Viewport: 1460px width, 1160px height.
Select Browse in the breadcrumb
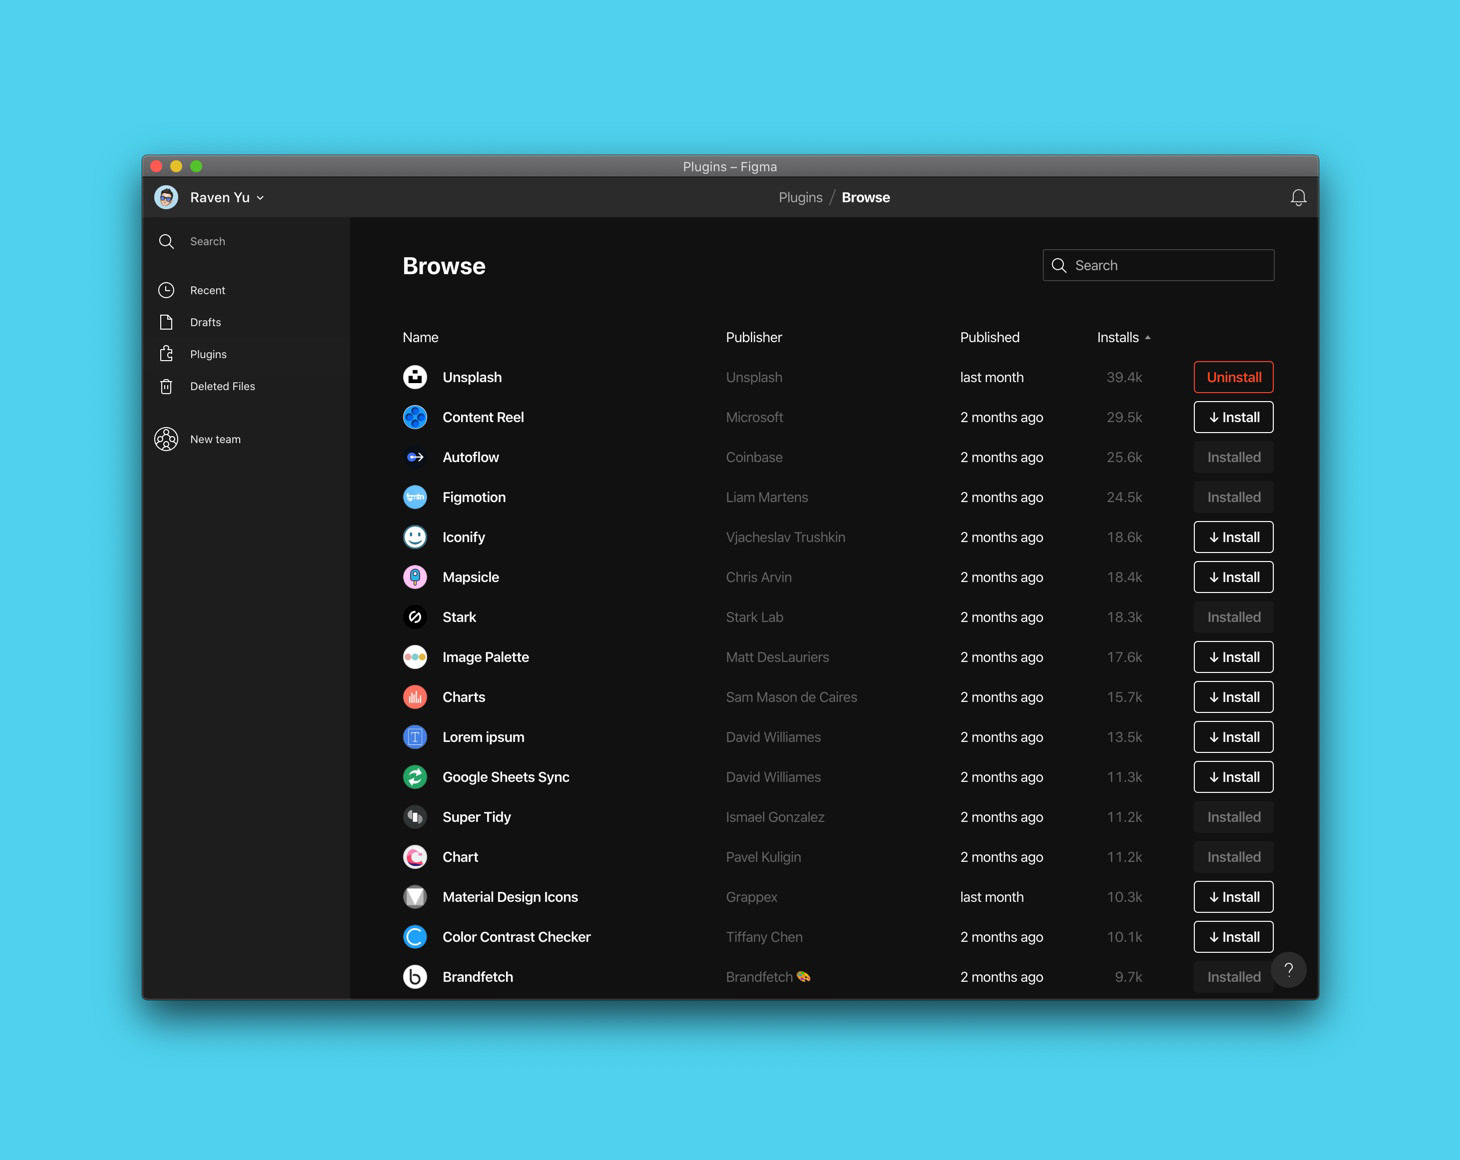click(866, 198)
